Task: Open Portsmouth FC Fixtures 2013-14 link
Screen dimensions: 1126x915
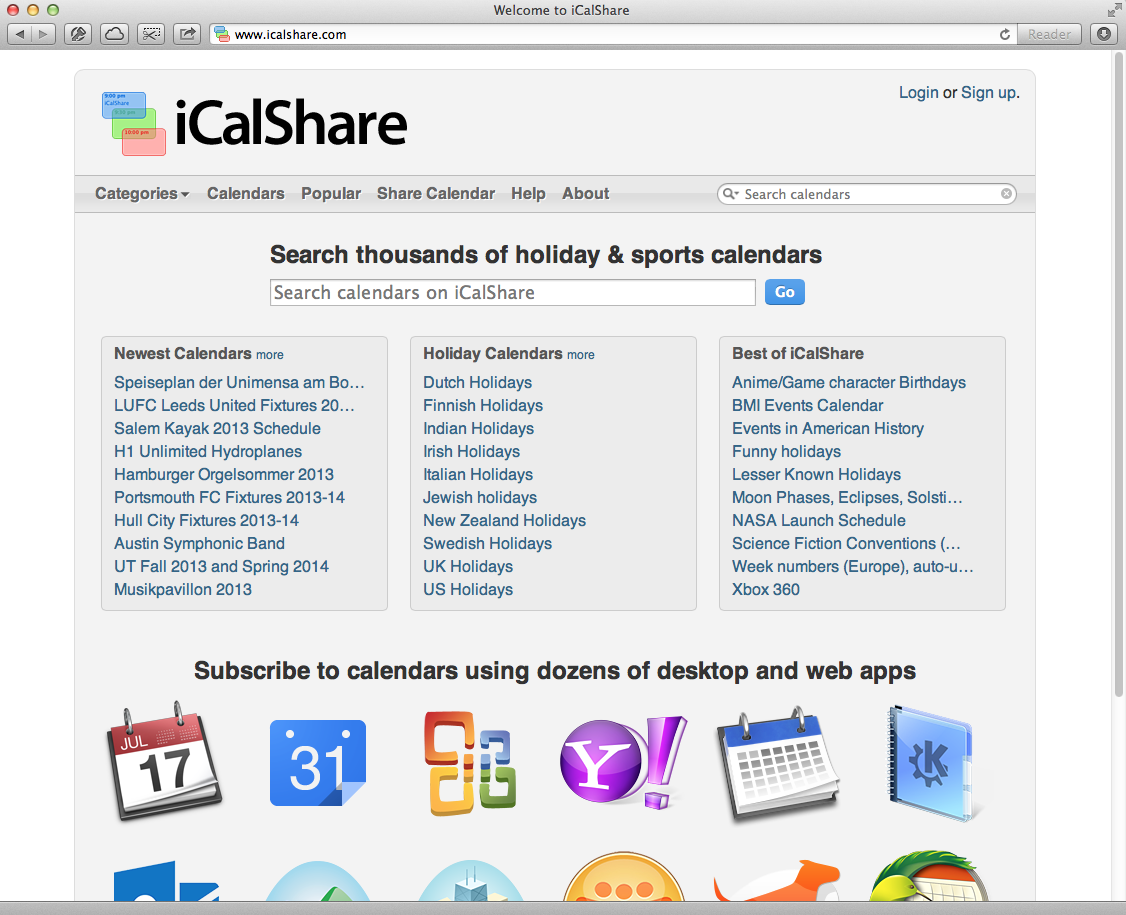Action: pos(230,497)
